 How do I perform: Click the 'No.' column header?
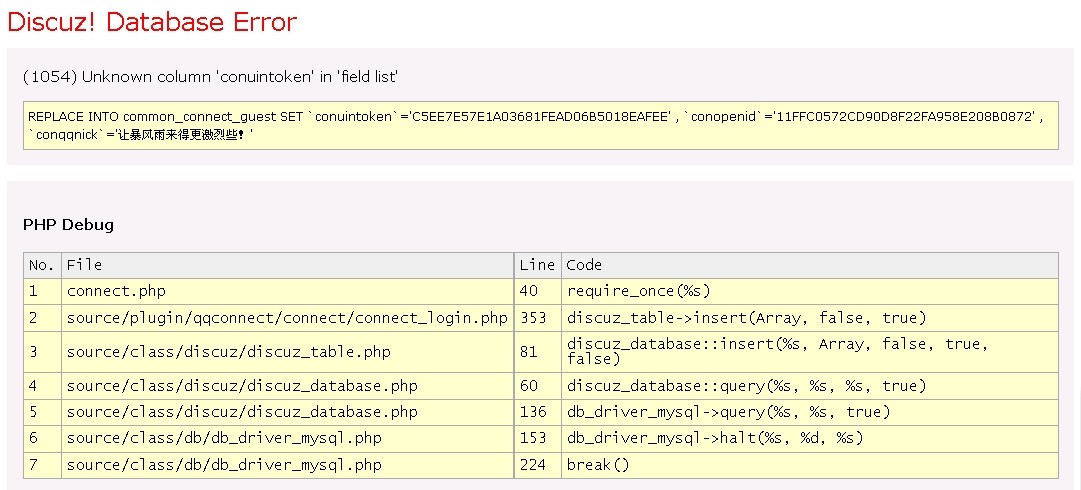[x=41, y=265]
